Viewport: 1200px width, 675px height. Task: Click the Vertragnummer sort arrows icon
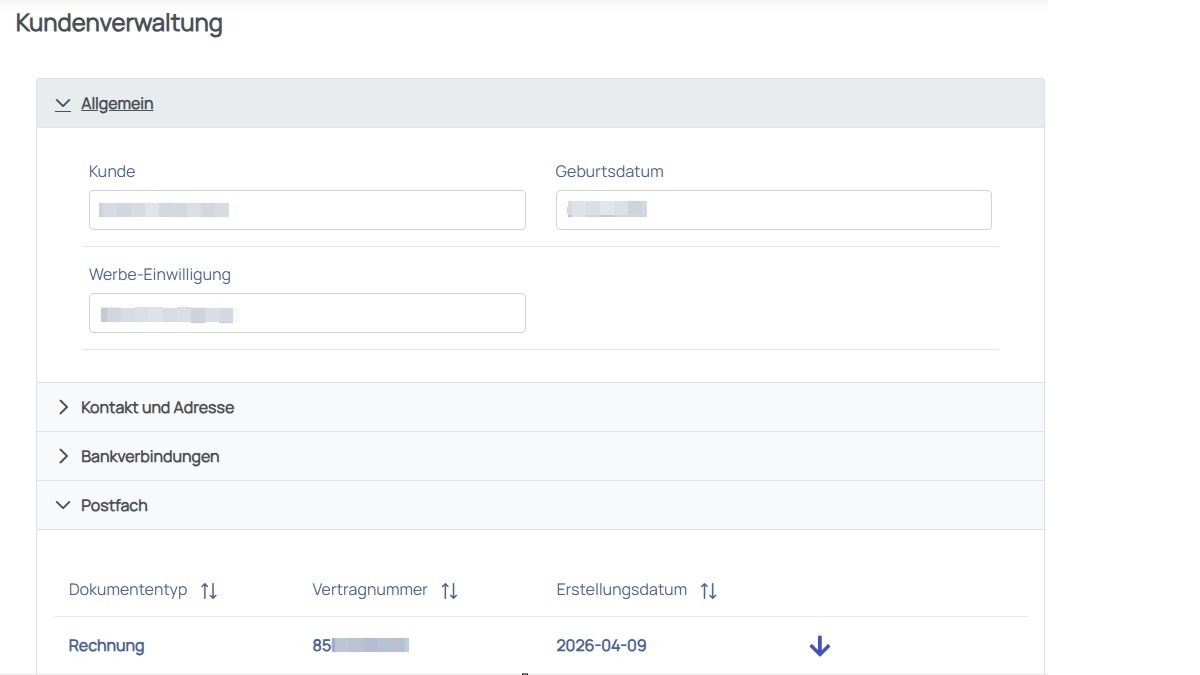point(449,591)
